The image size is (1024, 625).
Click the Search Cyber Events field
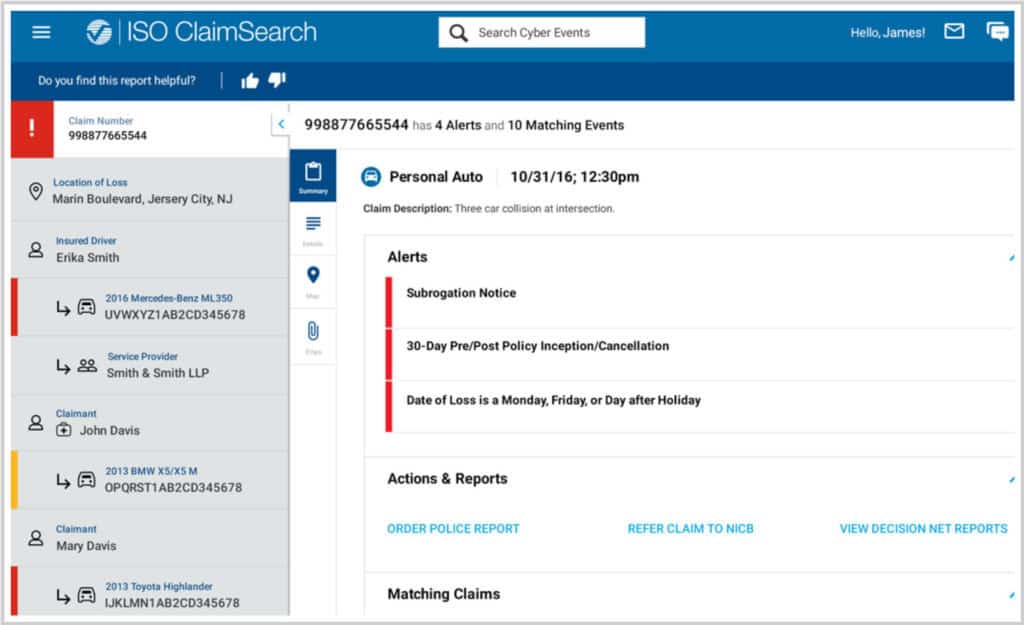[x=555, y=33]
